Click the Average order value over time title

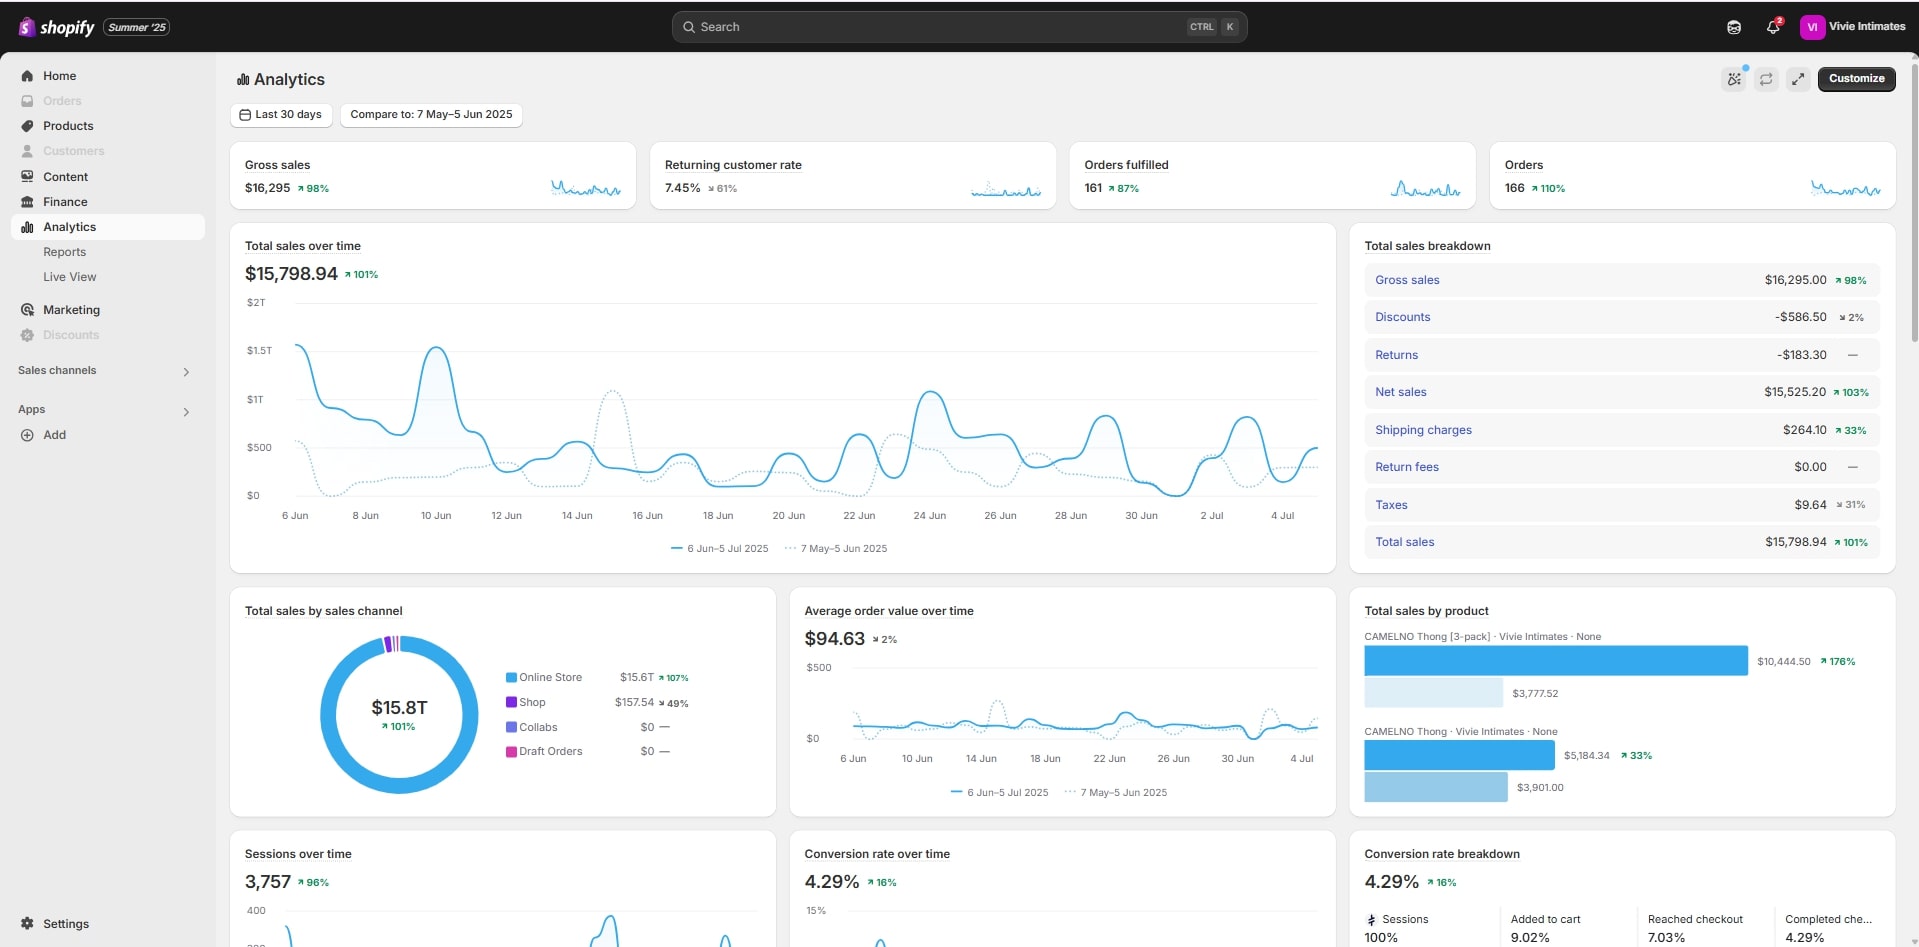[889, 611]
